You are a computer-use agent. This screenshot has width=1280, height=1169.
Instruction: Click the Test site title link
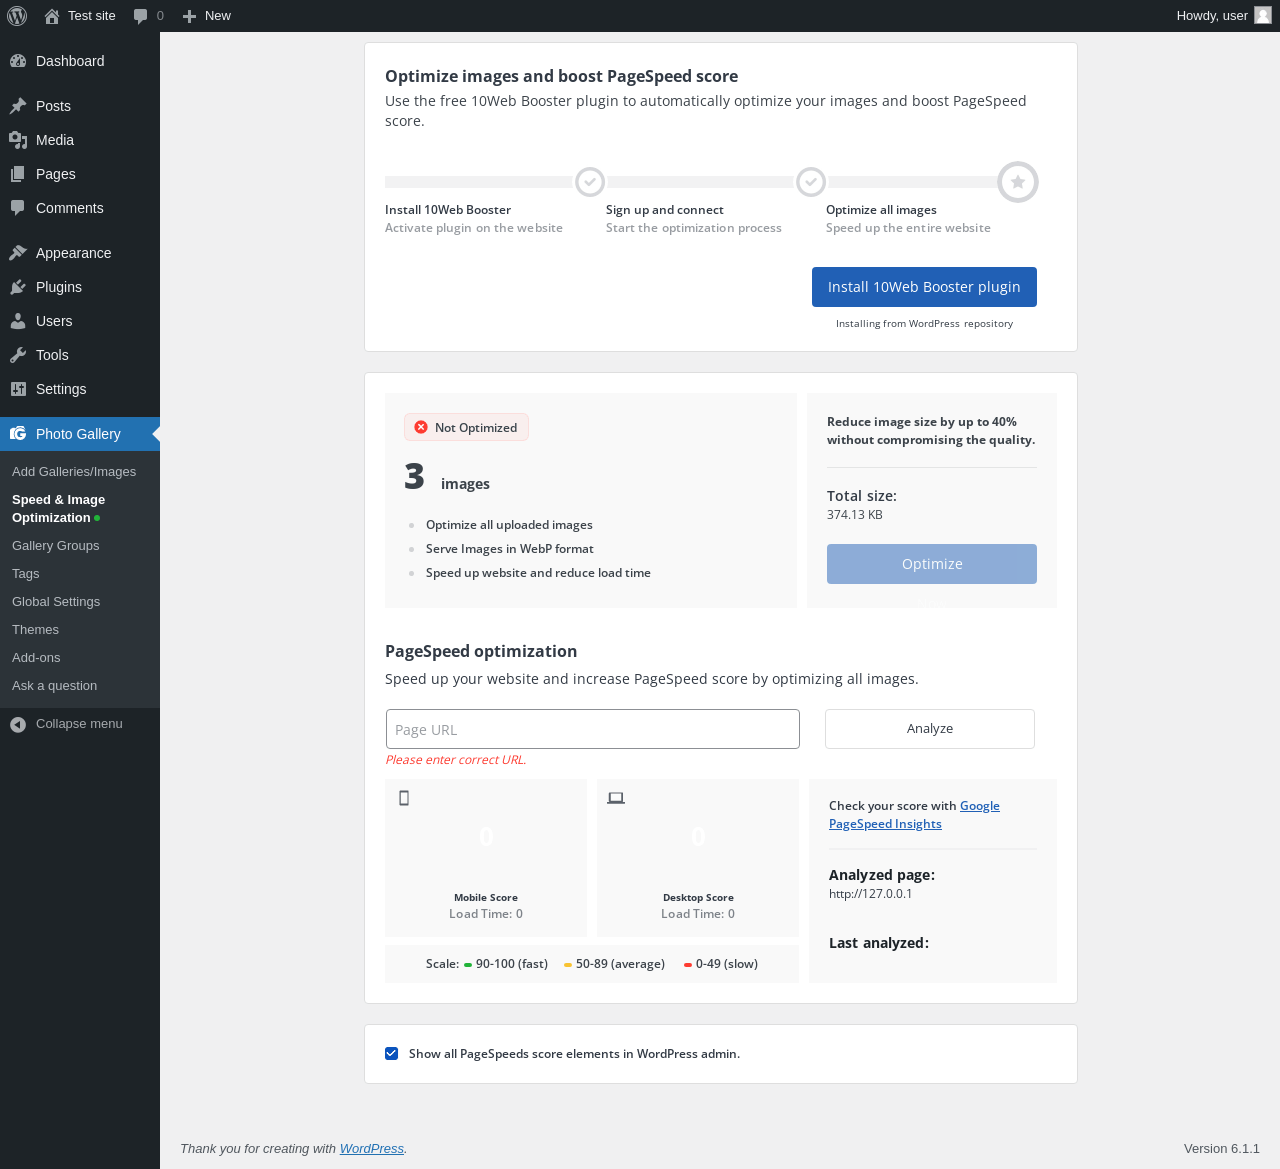[92, 16]
